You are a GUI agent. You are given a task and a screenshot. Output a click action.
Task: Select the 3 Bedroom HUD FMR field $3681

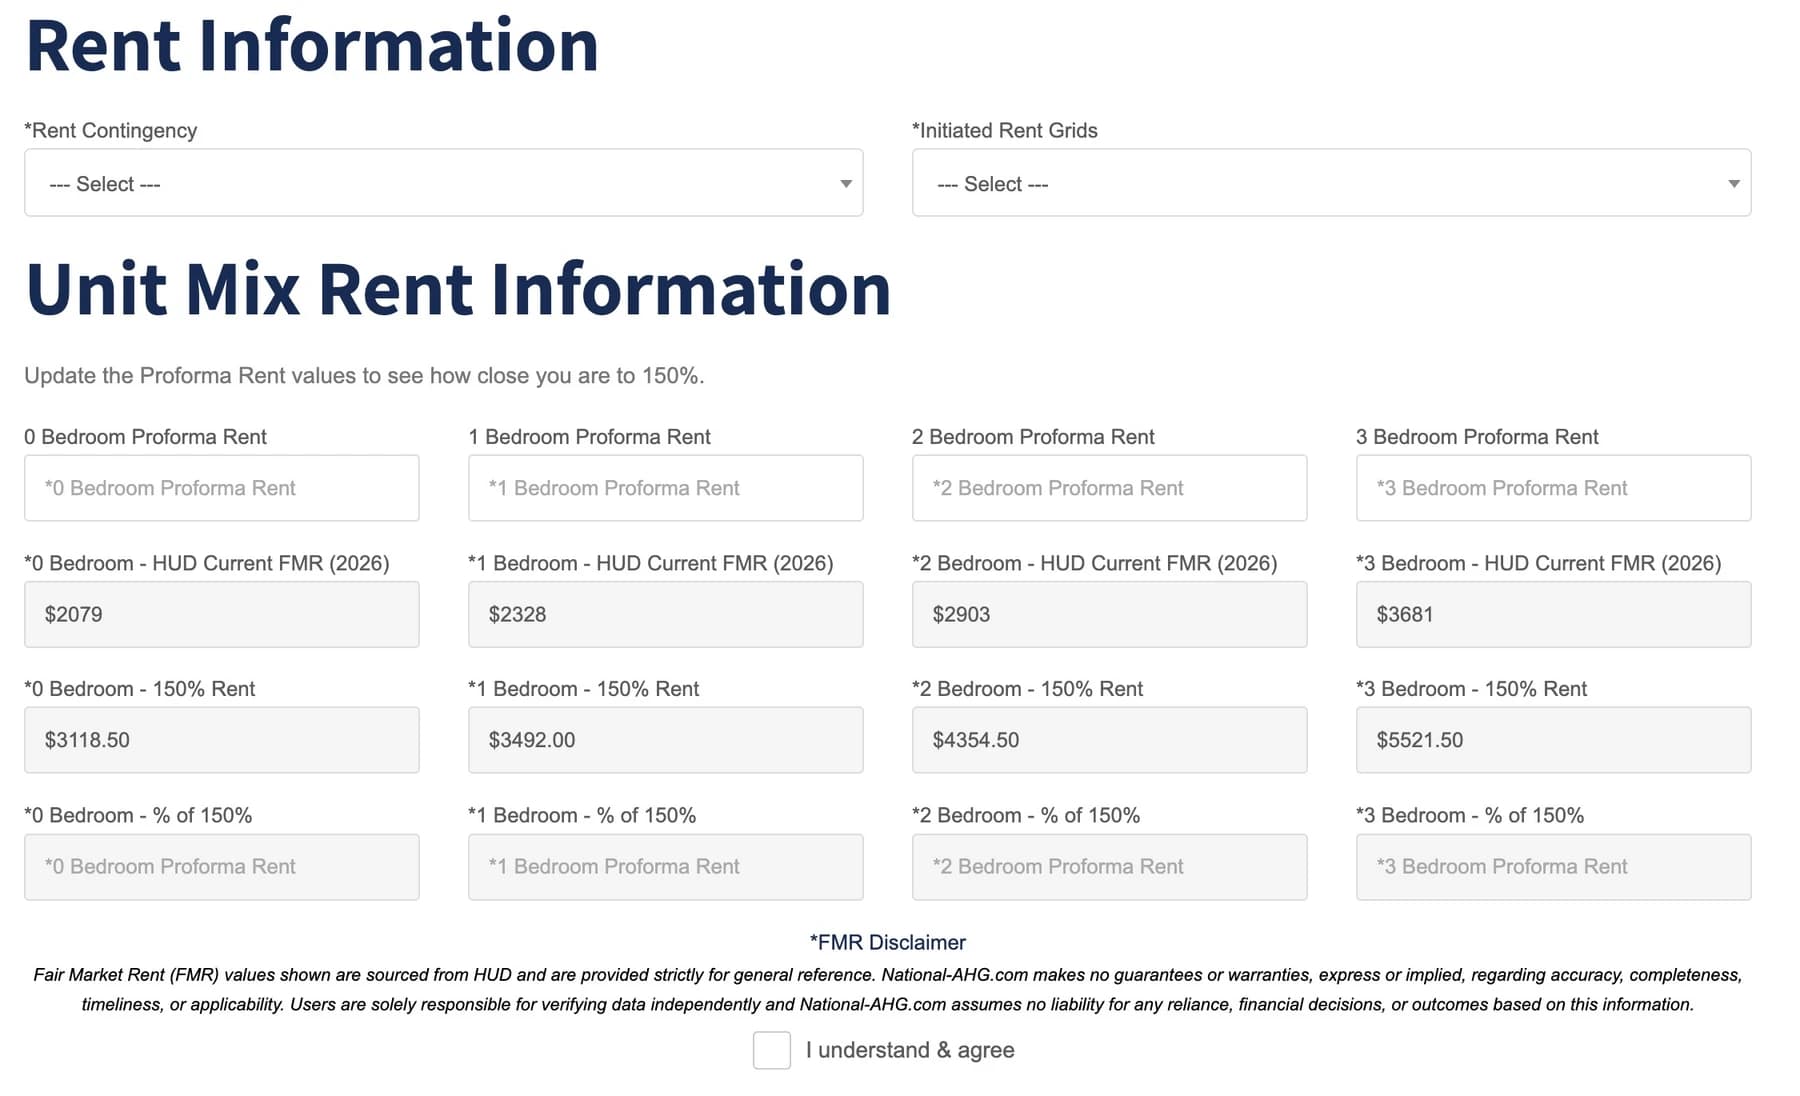(x=1553, y=614)
